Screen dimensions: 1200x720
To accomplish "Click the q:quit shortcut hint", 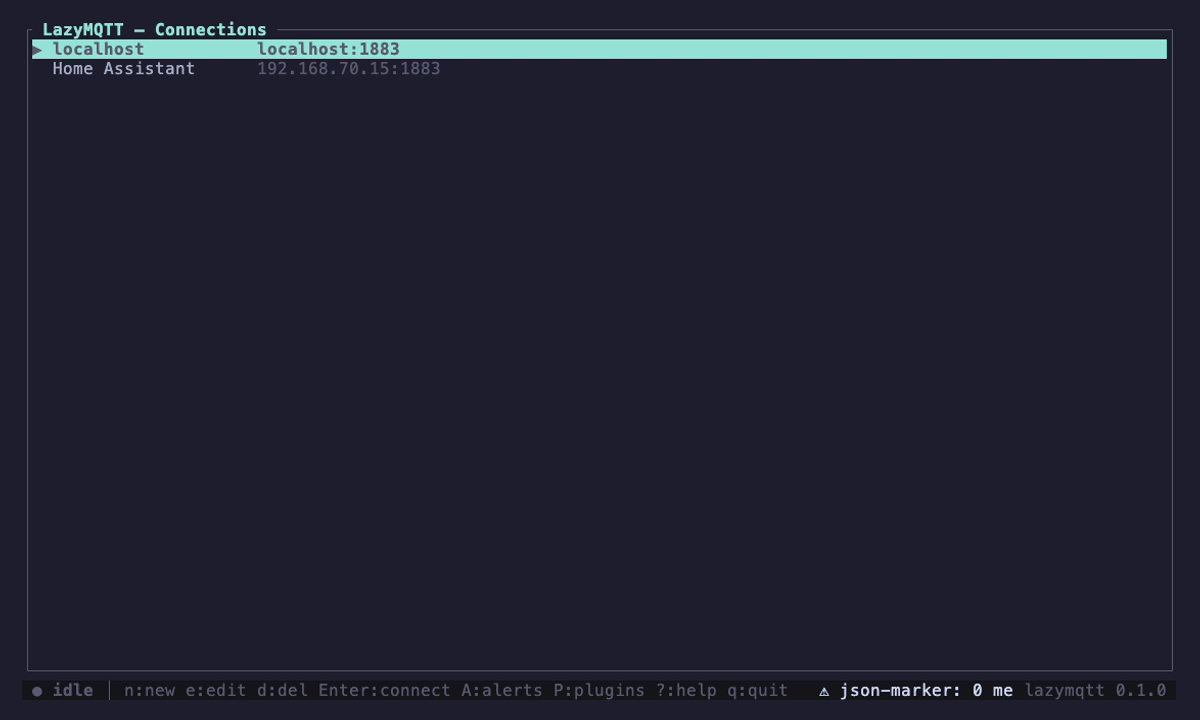I will coord(757,690).
